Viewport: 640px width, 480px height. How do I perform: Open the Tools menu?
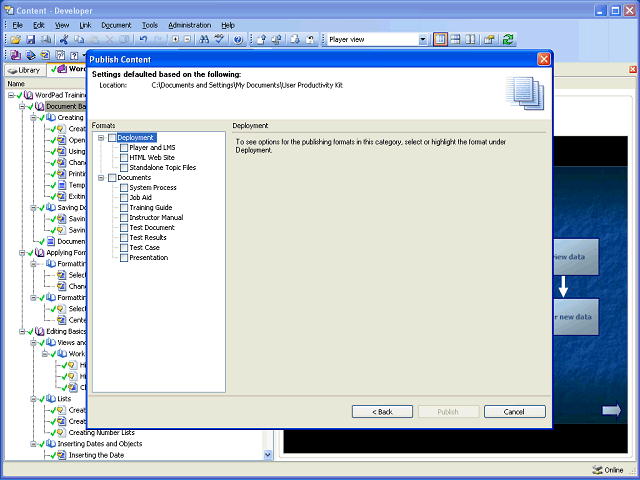(x=150, y=25)
